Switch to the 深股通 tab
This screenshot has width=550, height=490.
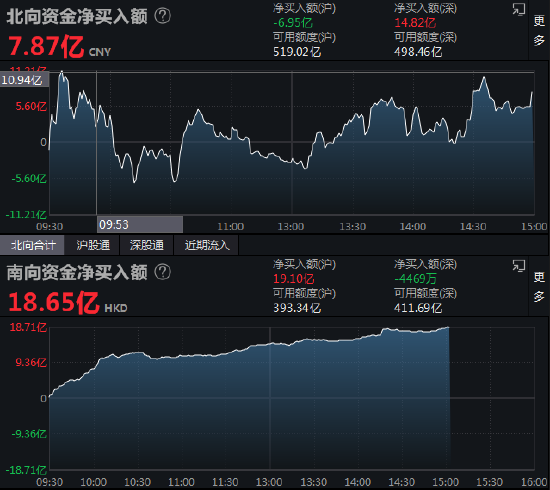click(x=147, y=245)
